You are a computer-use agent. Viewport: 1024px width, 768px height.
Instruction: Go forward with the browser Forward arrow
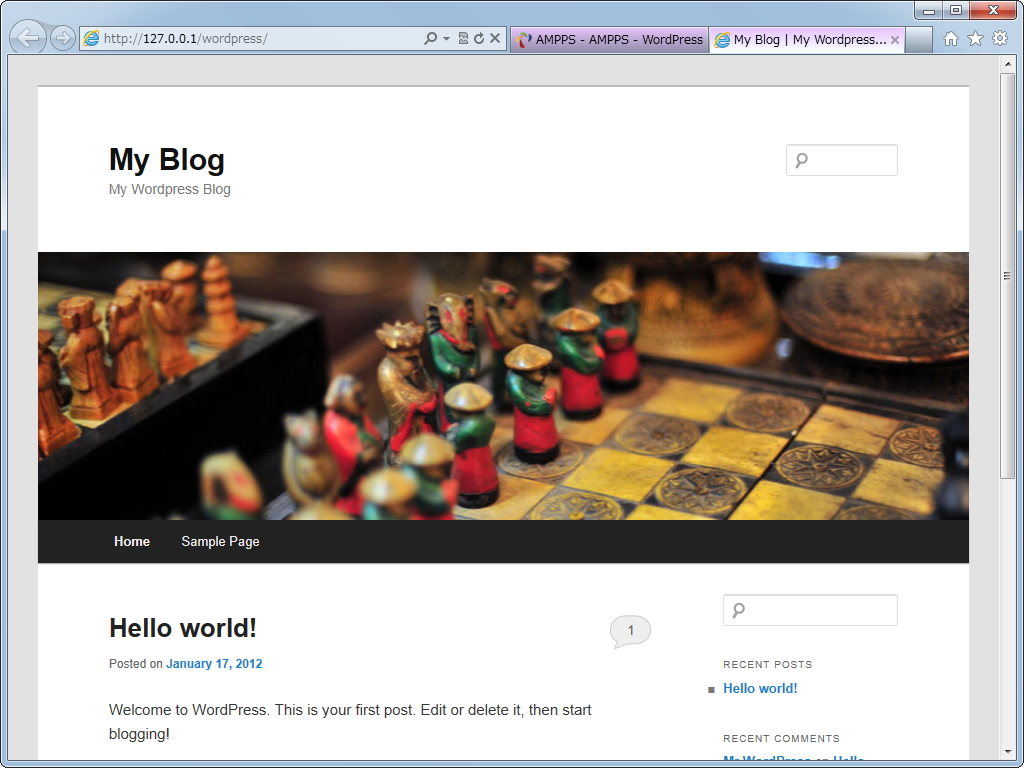pyautogui.click(x=63, y=39)
